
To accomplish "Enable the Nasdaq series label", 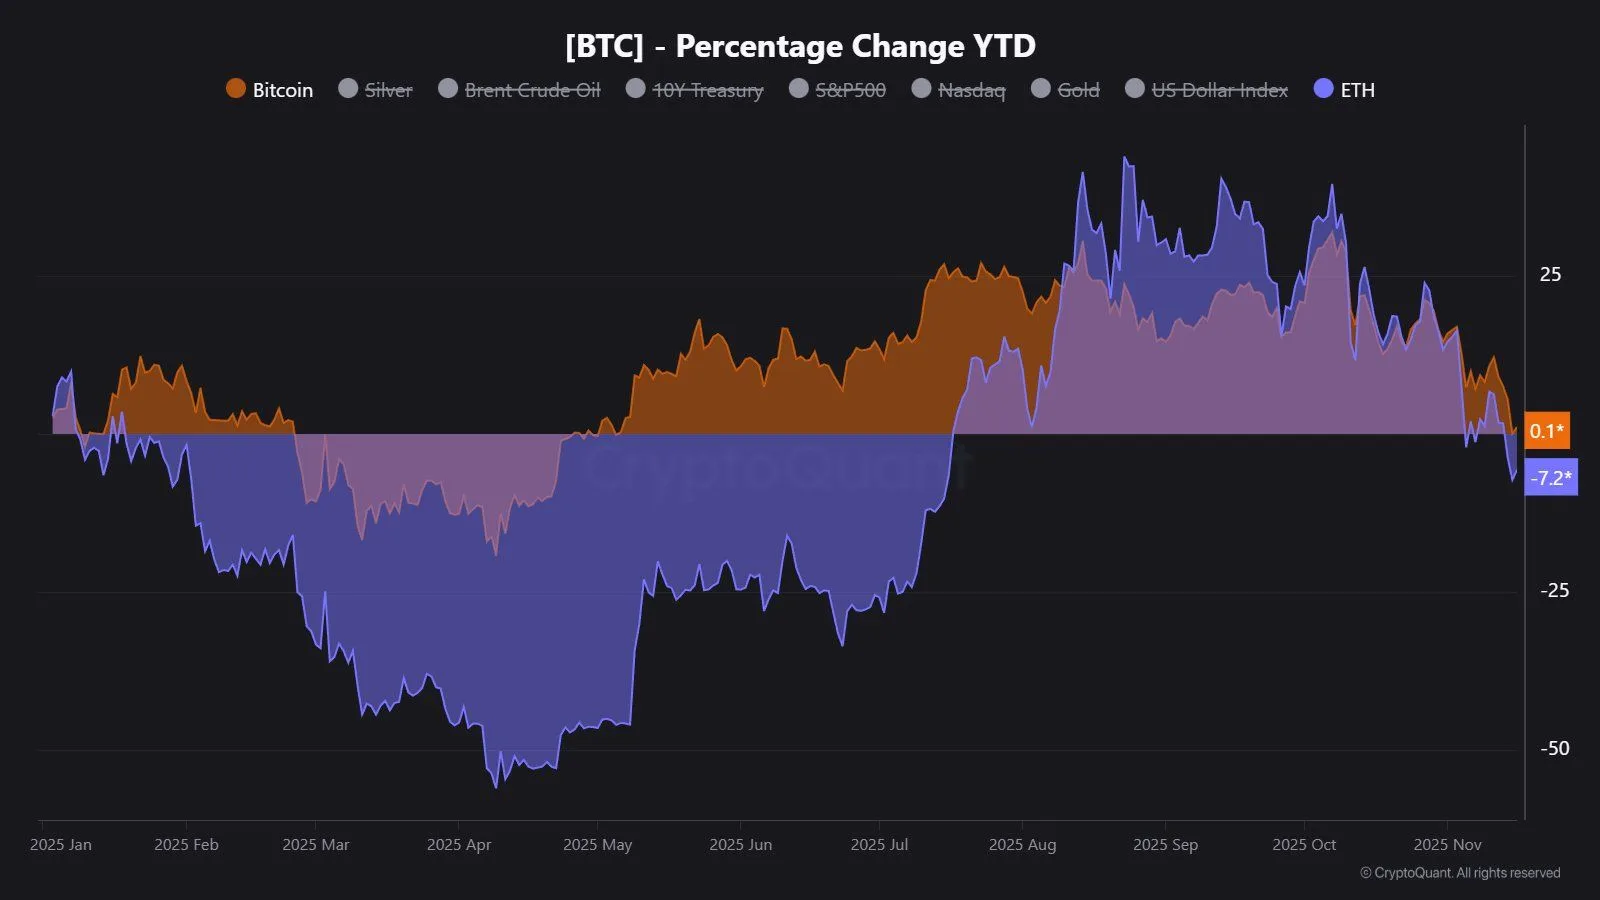I will 971,90.
